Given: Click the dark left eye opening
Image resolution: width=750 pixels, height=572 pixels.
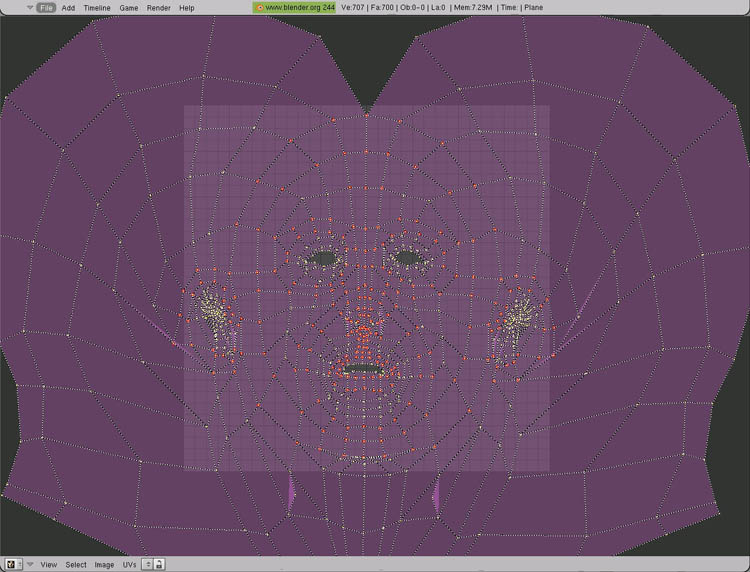Looking at the screenshot, I should (323, 258).
